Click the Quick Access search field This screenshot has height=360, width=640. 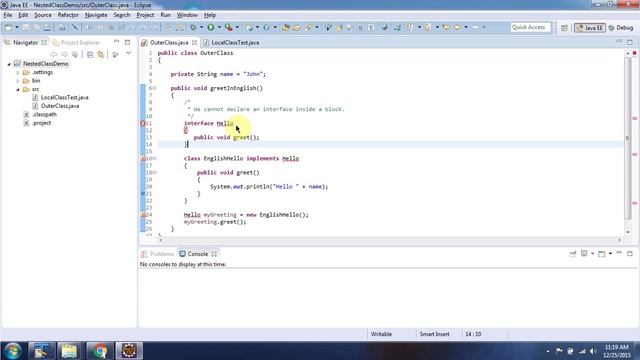coord(530,27)
